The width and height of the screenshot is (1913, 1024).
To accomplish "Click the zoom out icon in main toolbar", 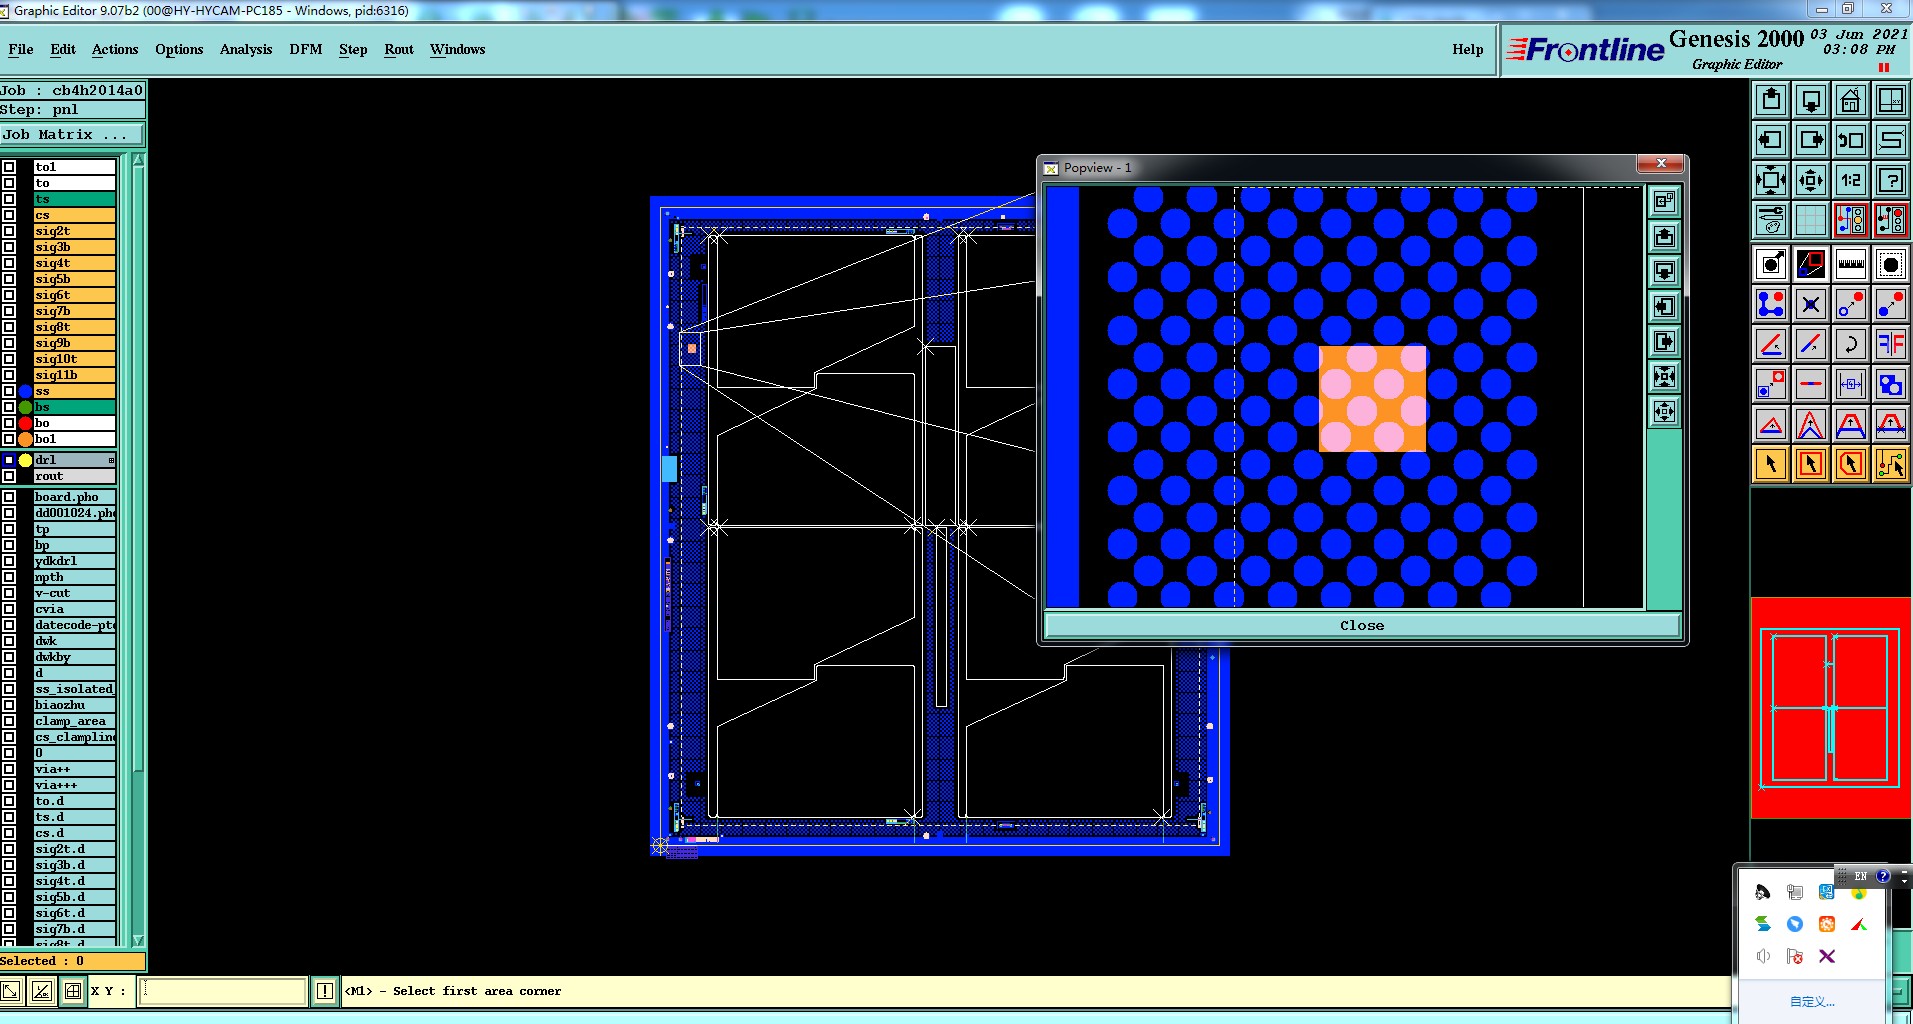I will (x=1811, y=180).
